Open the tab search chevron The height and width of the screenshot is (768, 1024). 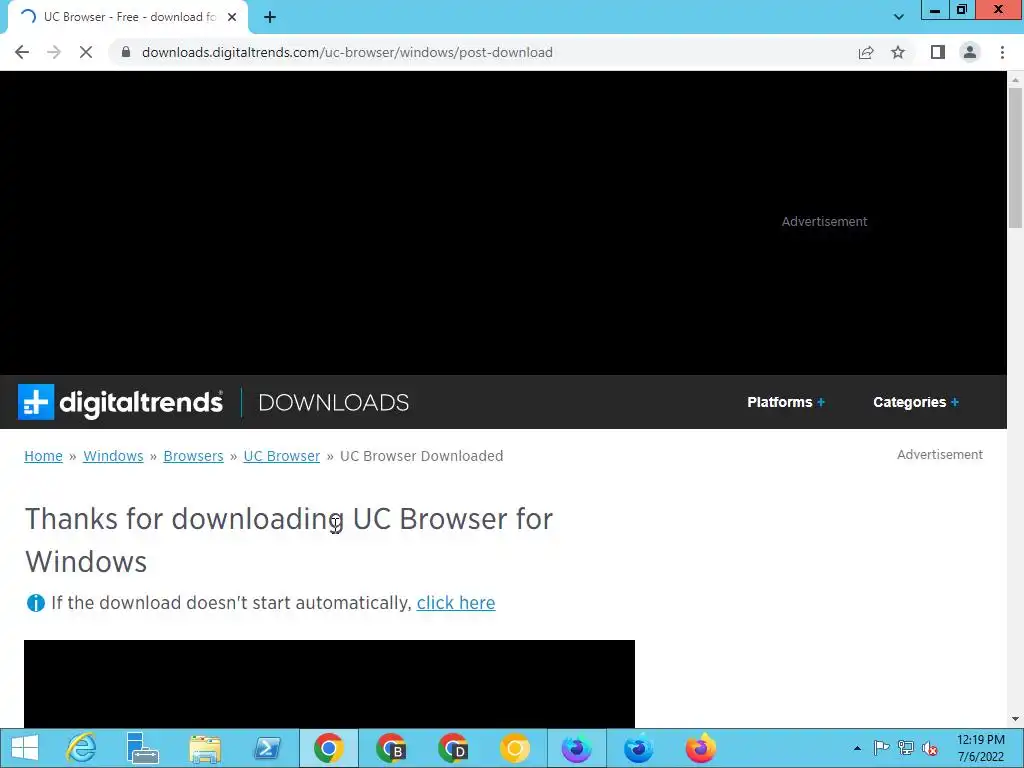pyautogui.click(x=899, y=18)
